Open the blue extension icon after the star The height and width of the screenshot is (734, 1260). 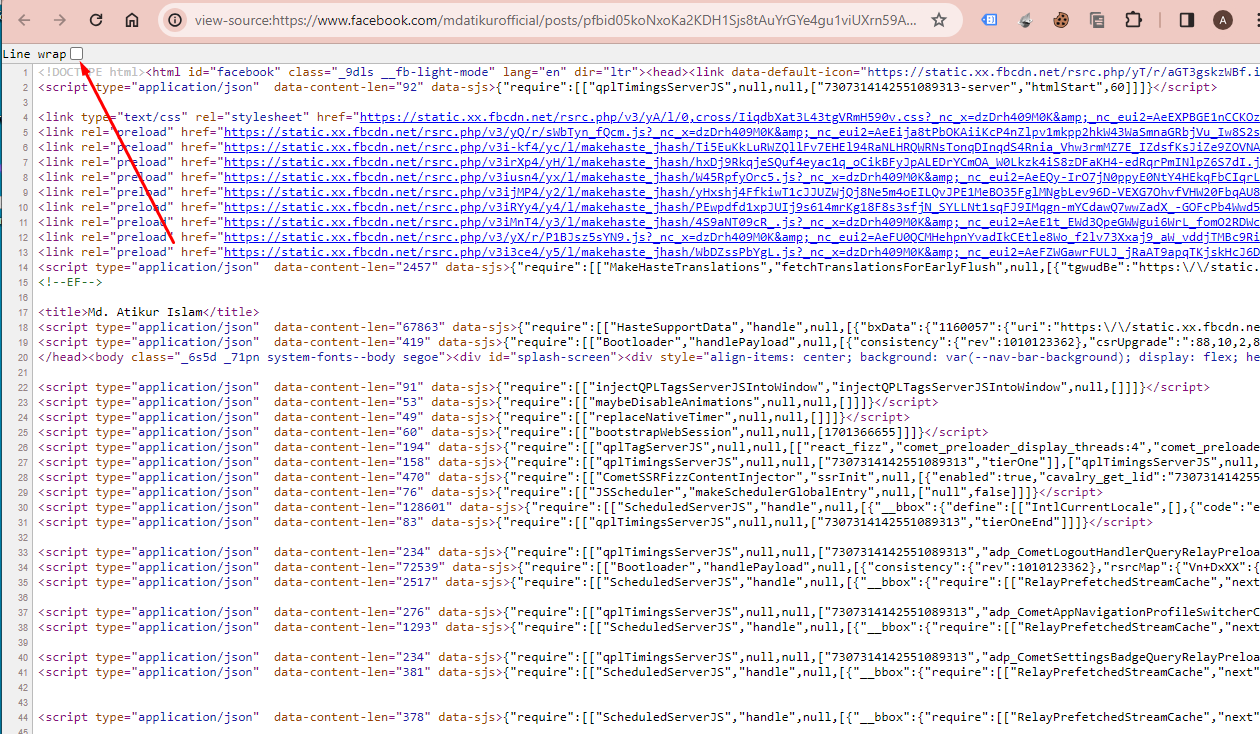click(x=989, y=20)
